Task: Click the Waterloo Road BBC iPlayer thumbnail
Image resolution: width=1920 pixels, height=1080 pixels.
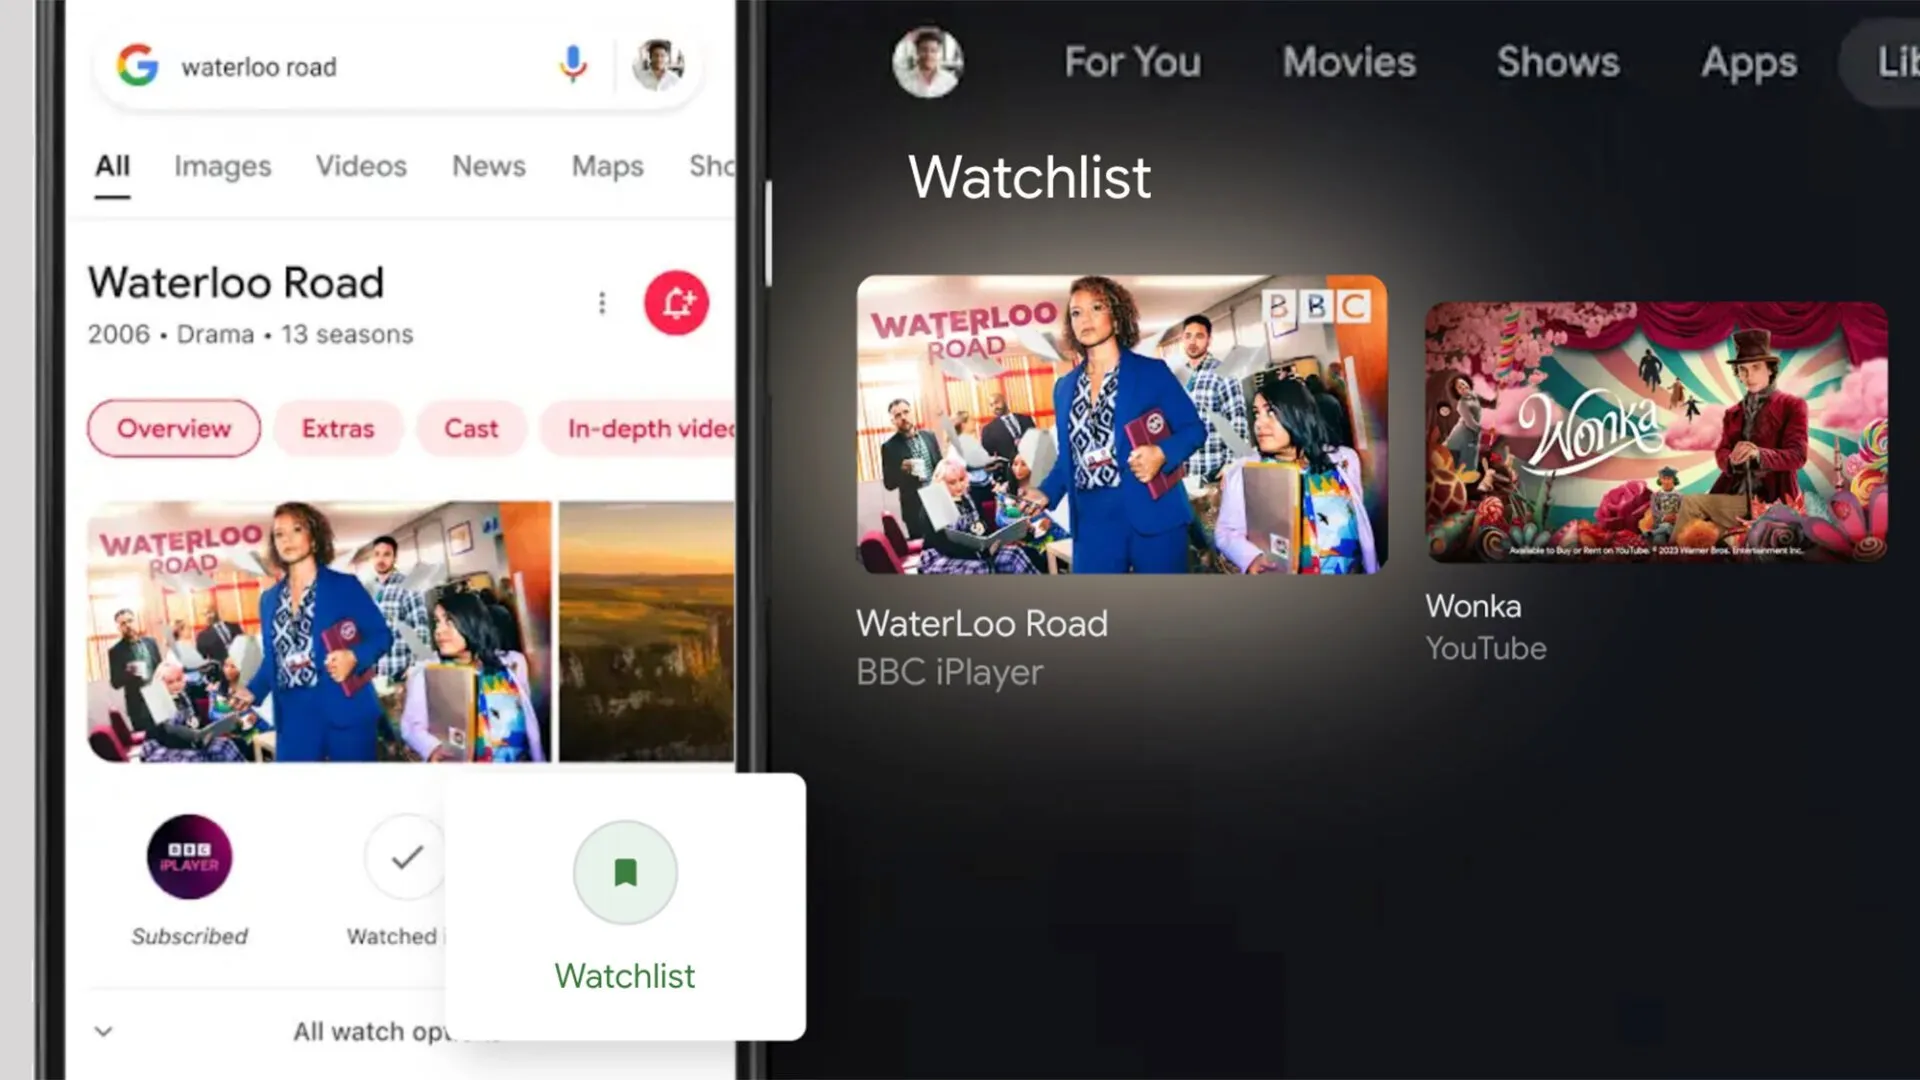Action: pyautogui.click(x=1121, y=422)
